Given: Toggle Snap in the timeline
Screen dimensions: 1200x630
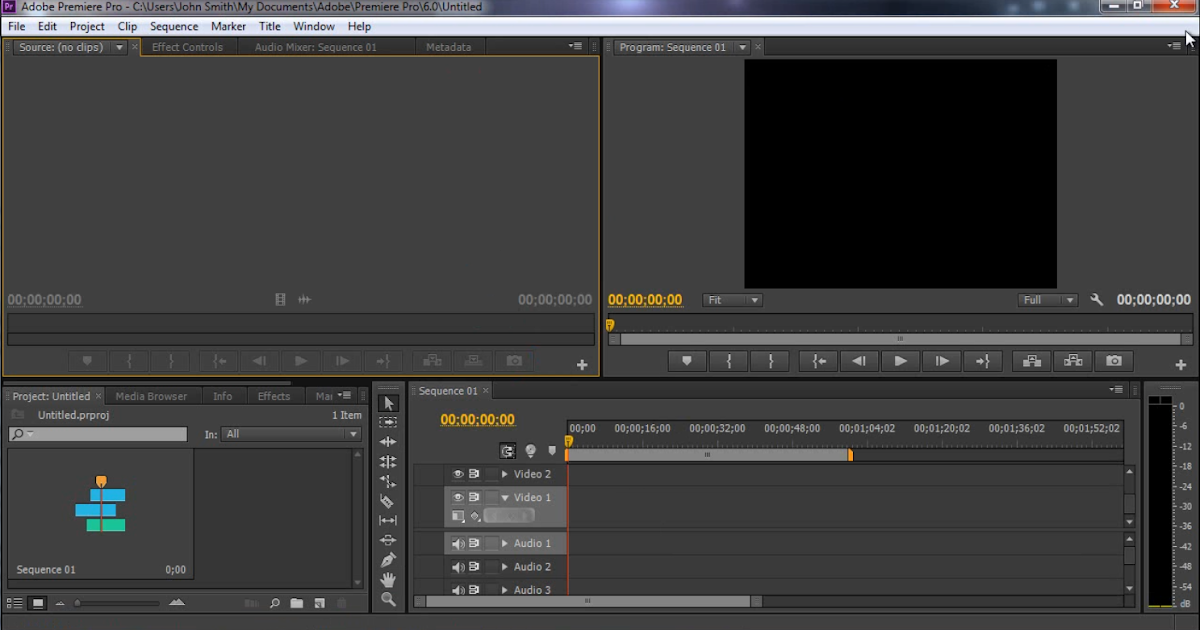Looking at the screenshot, I should (508, 451).
